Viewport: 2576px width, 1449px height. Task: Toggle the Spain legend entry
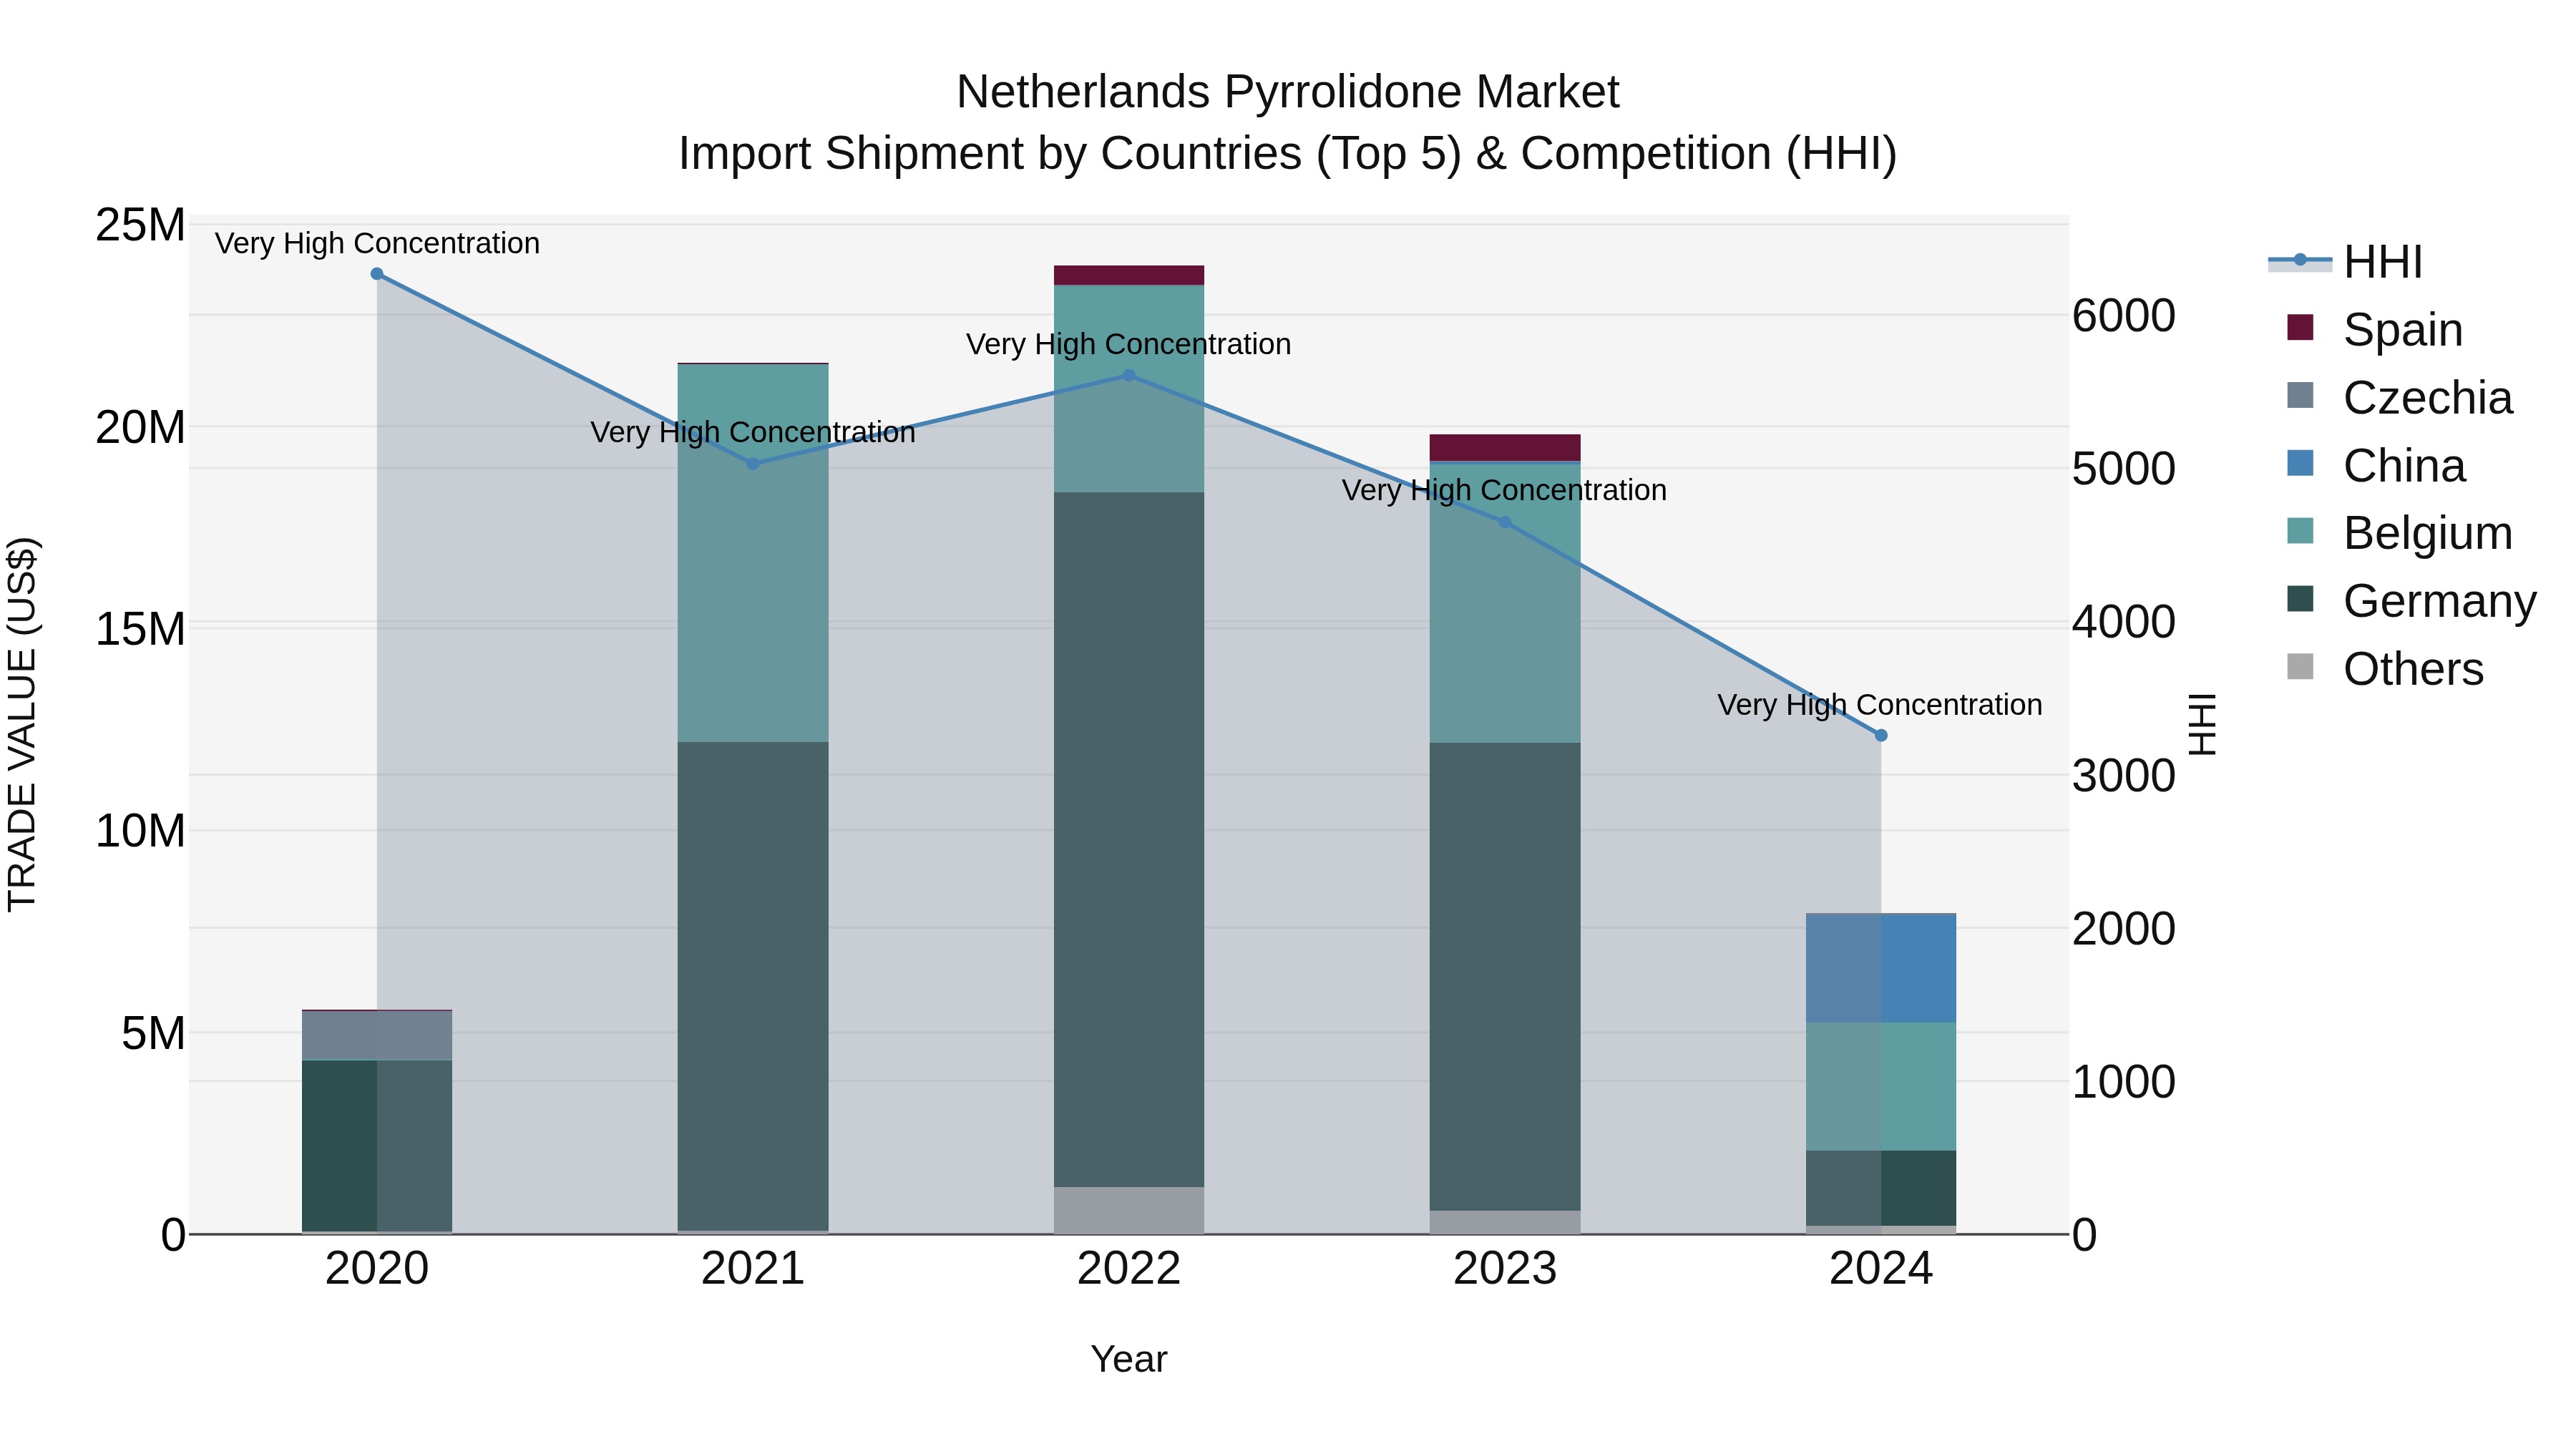point(2375,329)
